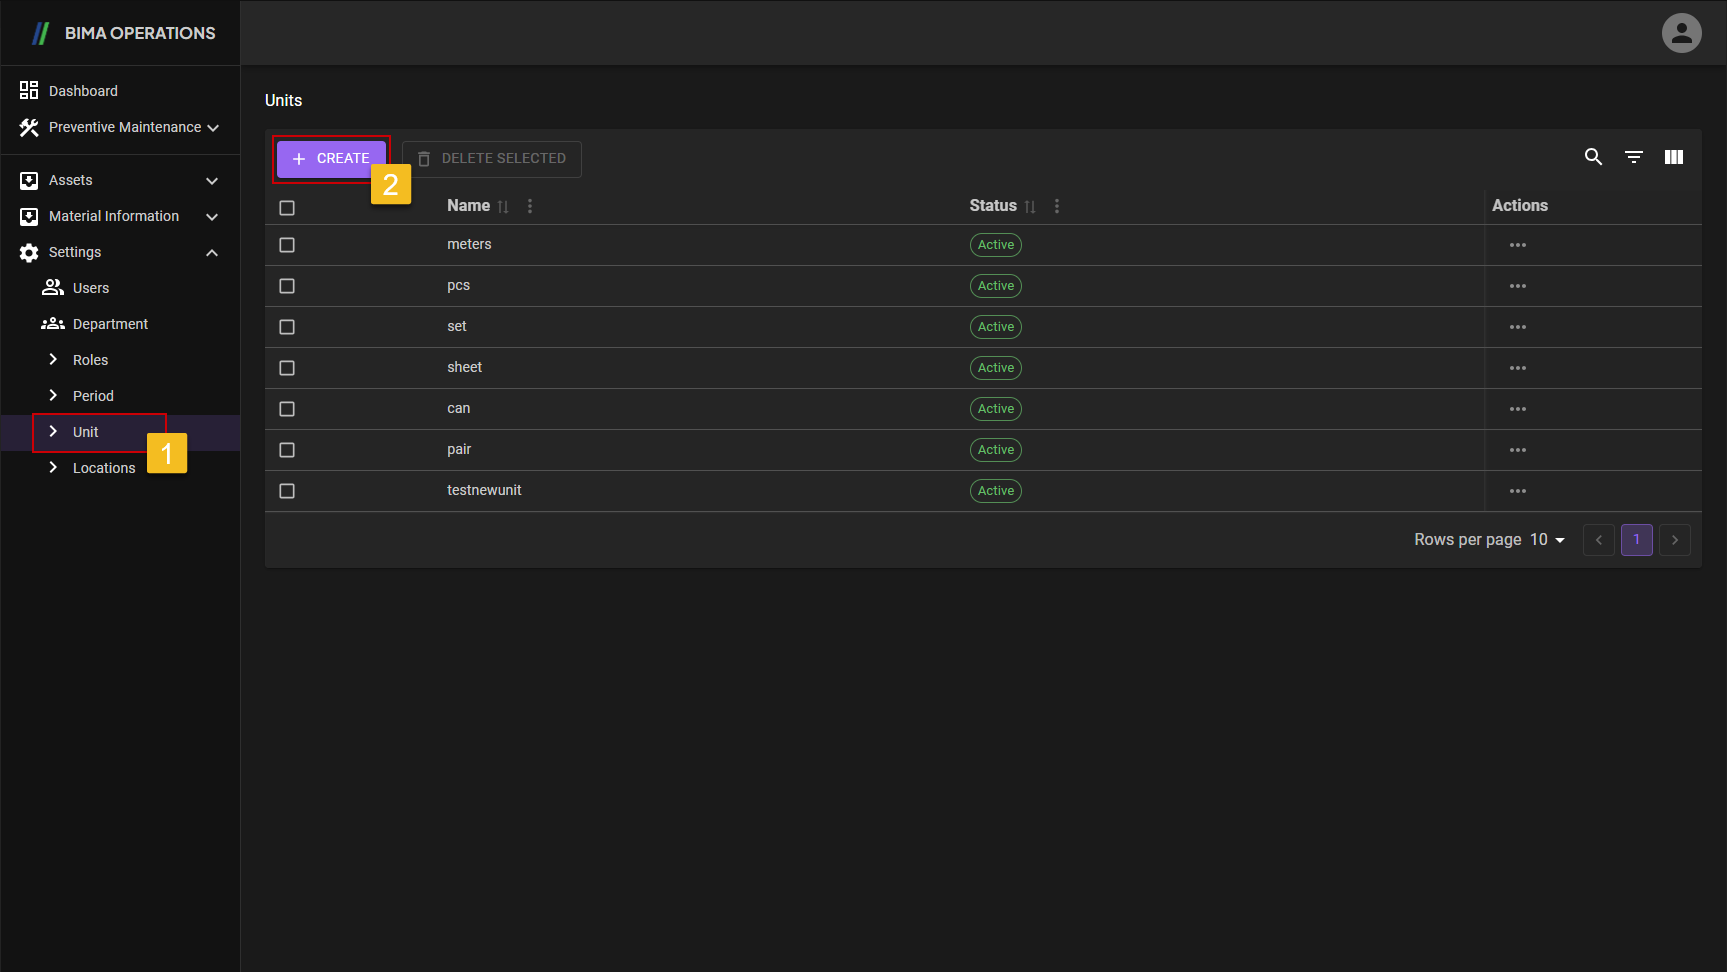Go to Dashboard in sidebar

click(83, 91)
